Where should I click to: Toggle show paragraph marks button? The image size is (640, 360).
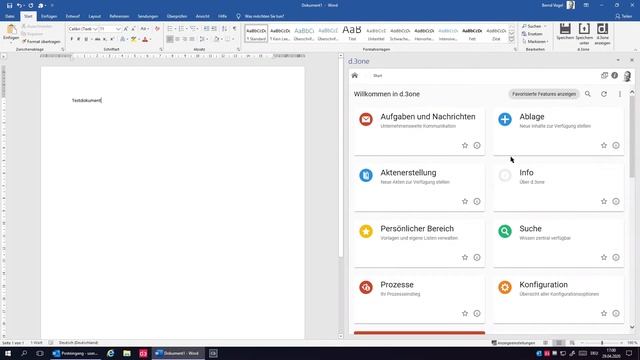pos(234,29)
